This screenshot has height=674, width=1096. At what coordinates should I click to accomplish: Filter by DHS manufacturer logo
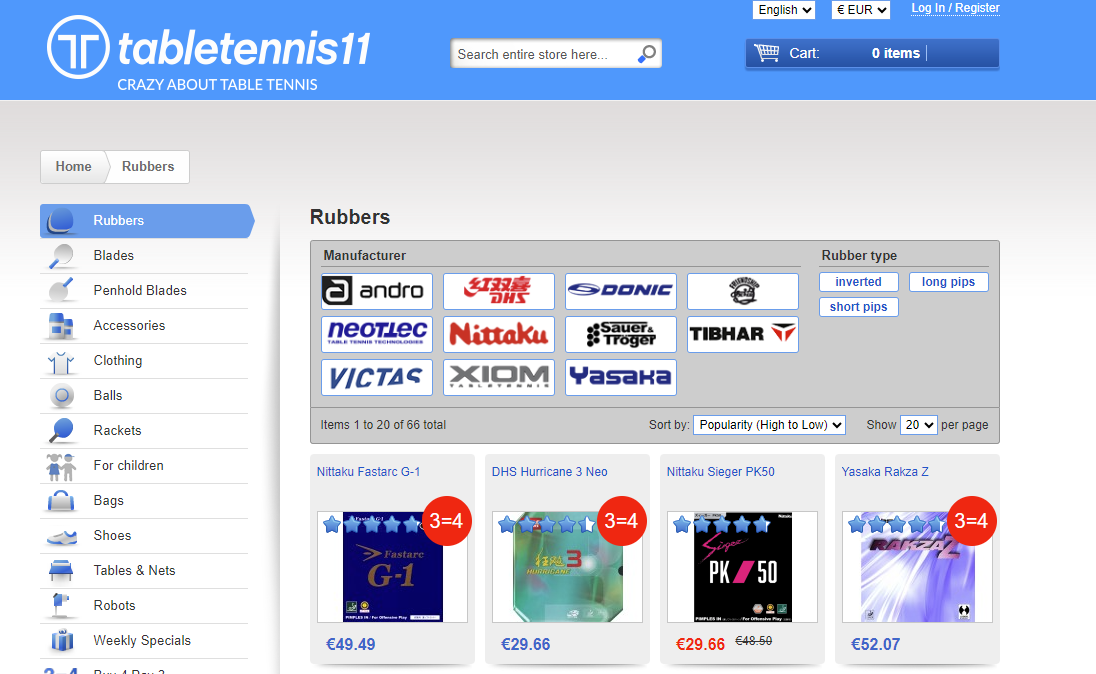pos(498,291)
